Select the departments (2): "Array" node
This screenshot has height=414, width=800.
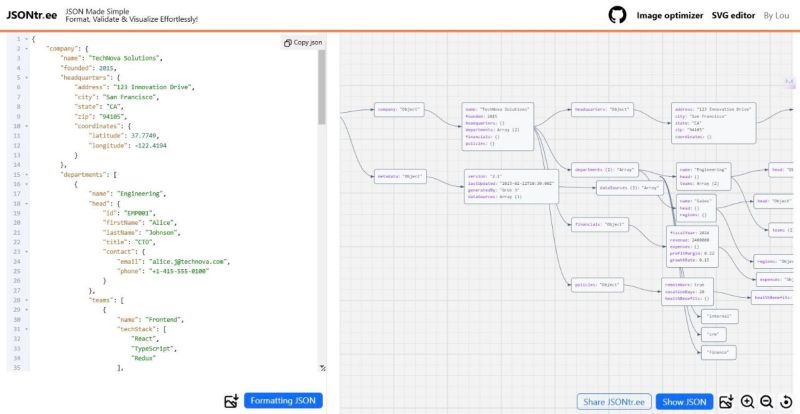[605, 169]
